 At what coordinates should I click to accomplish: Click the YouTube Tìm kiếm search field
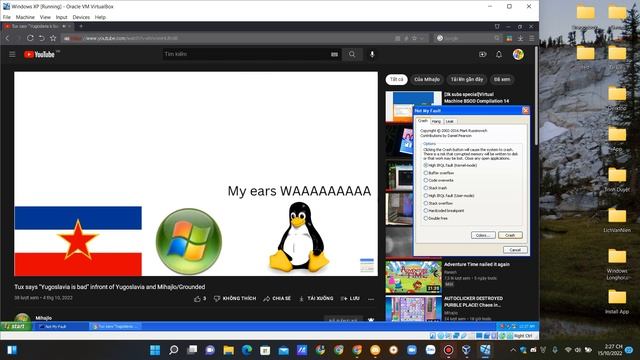246,54
